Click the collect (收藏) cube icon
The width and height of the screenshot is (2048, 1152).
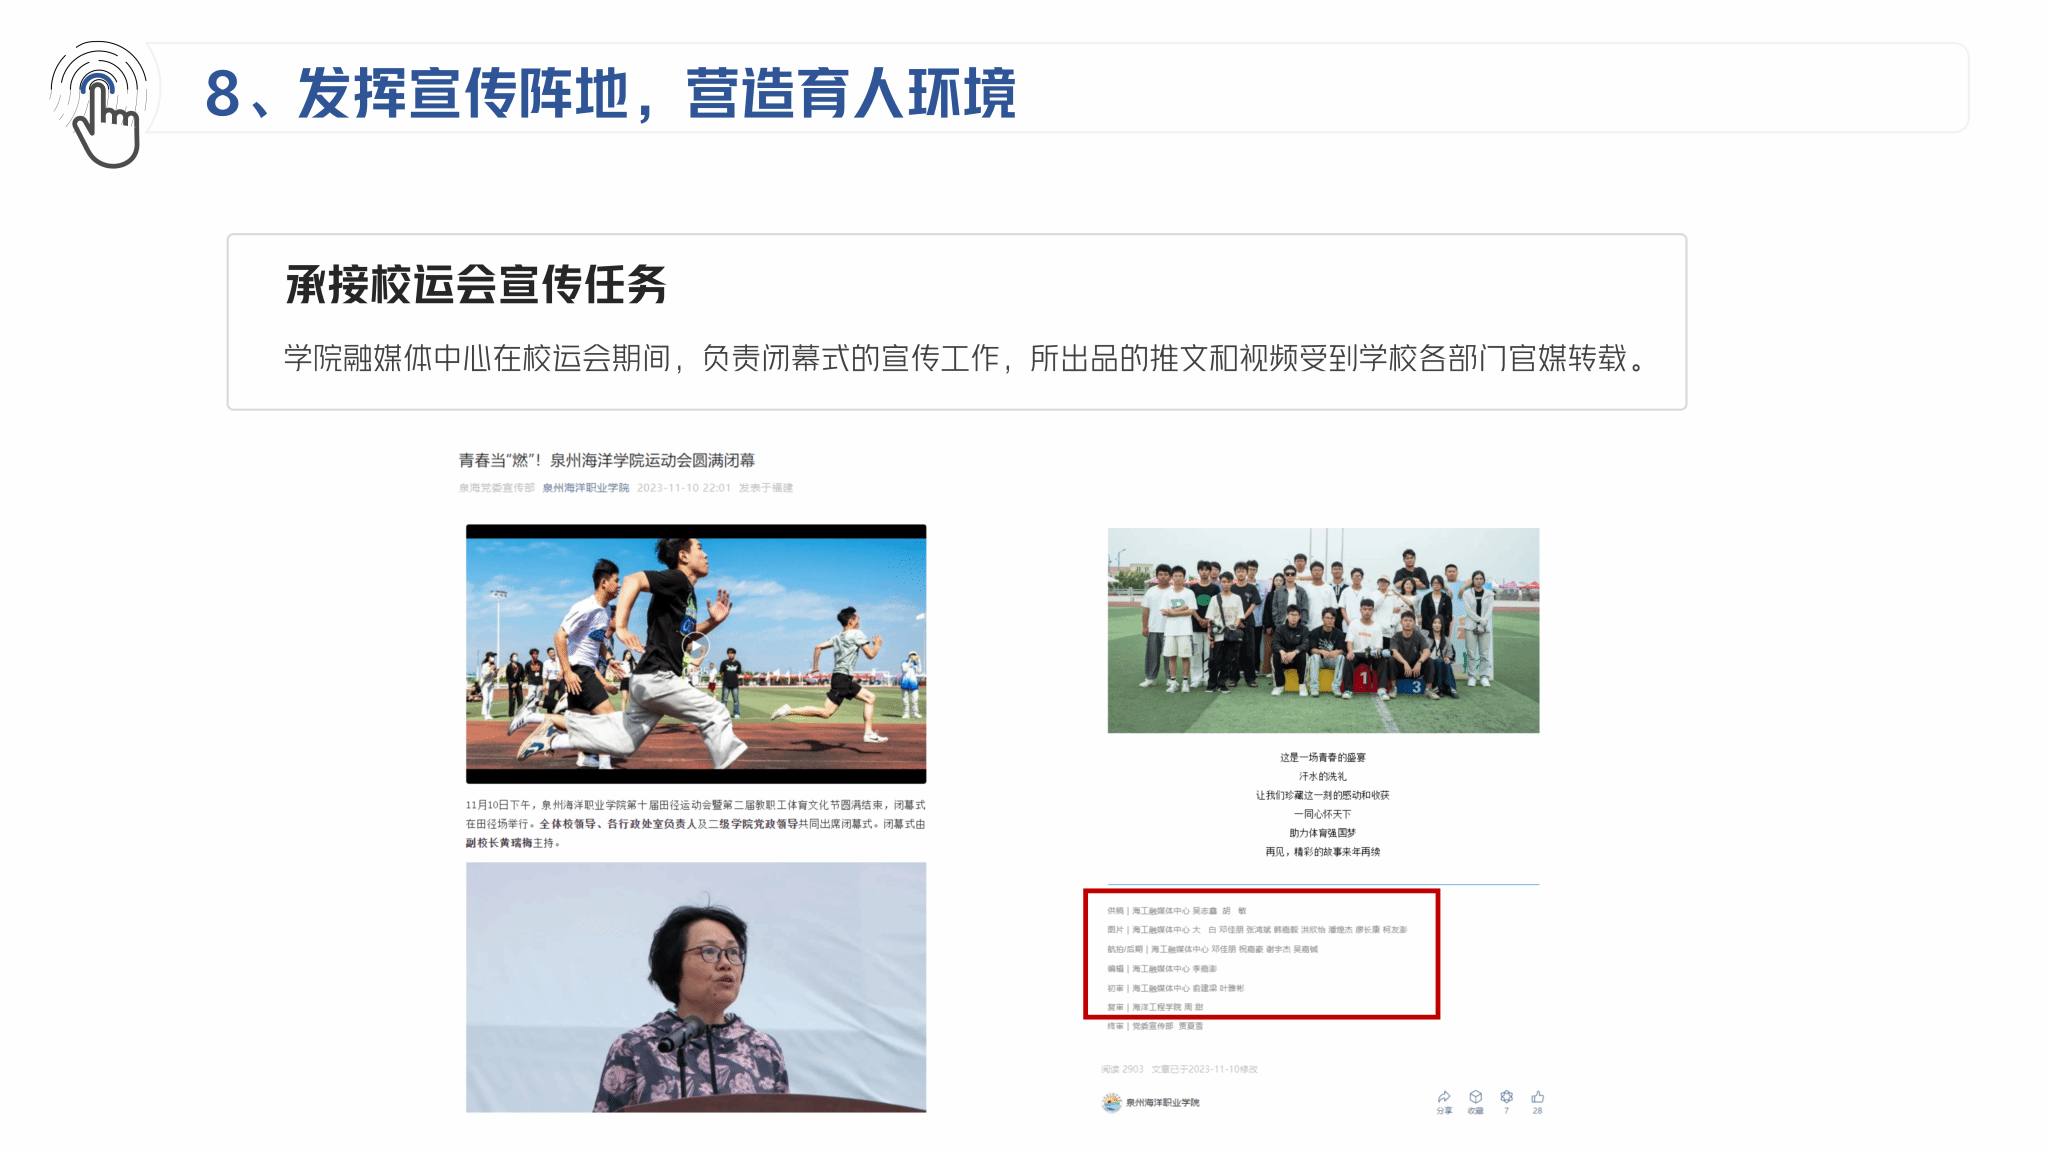tap(1475, 1097)
